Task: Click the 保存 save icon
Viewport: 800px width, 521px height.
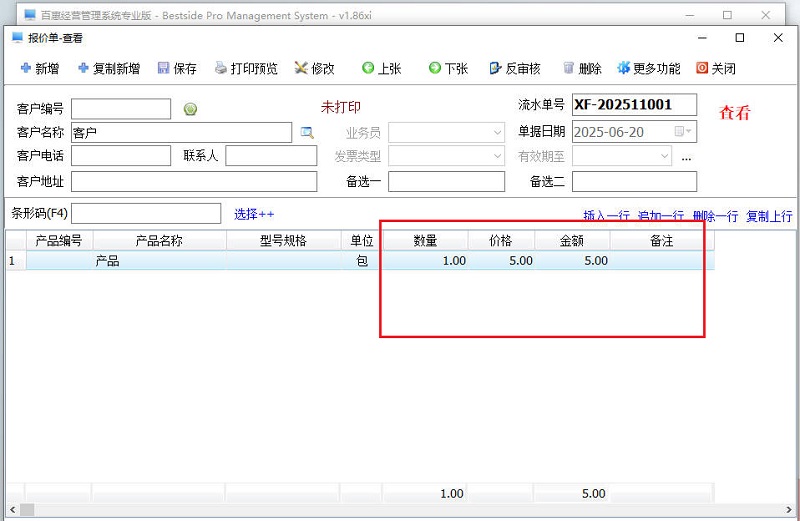Action: pyautogui.click(x=163, y=68)
